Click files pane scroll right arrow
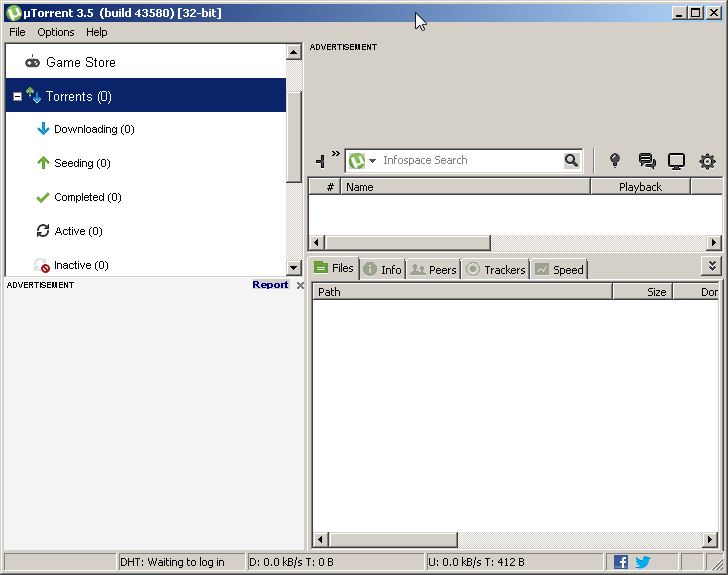 tap(709, 539)
